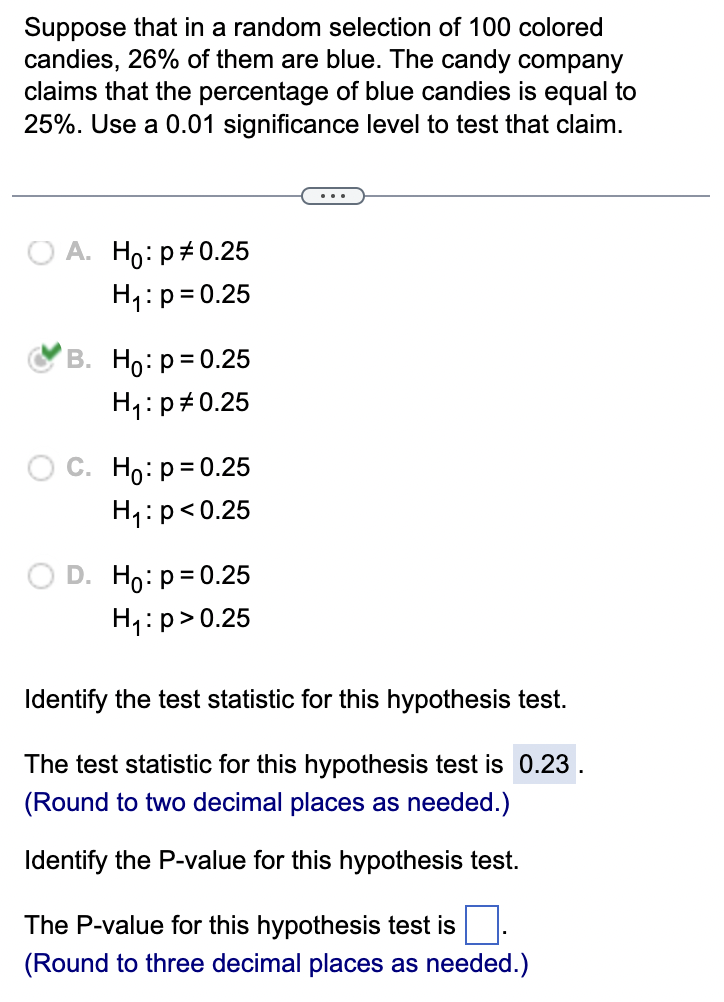The image size is (724, 1002).
Task: Expand the ellipsis control on the divider
Action: pos(333,195)
